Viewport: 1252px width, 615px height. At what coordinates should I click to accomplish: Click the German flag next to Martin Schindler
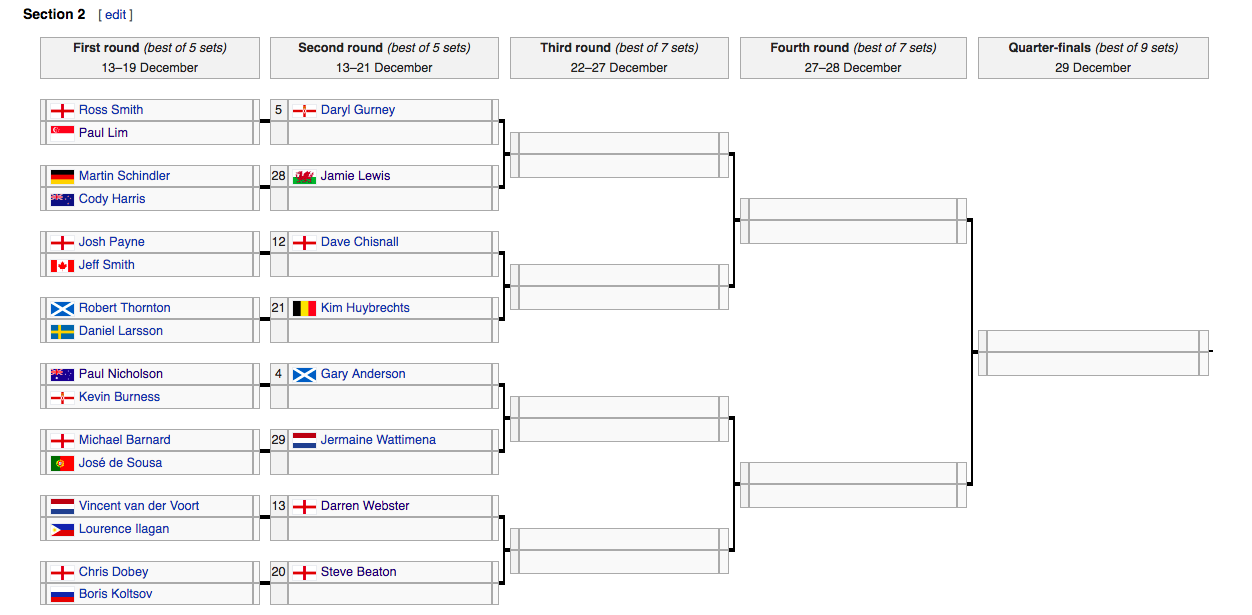click(x=62, y=176)
